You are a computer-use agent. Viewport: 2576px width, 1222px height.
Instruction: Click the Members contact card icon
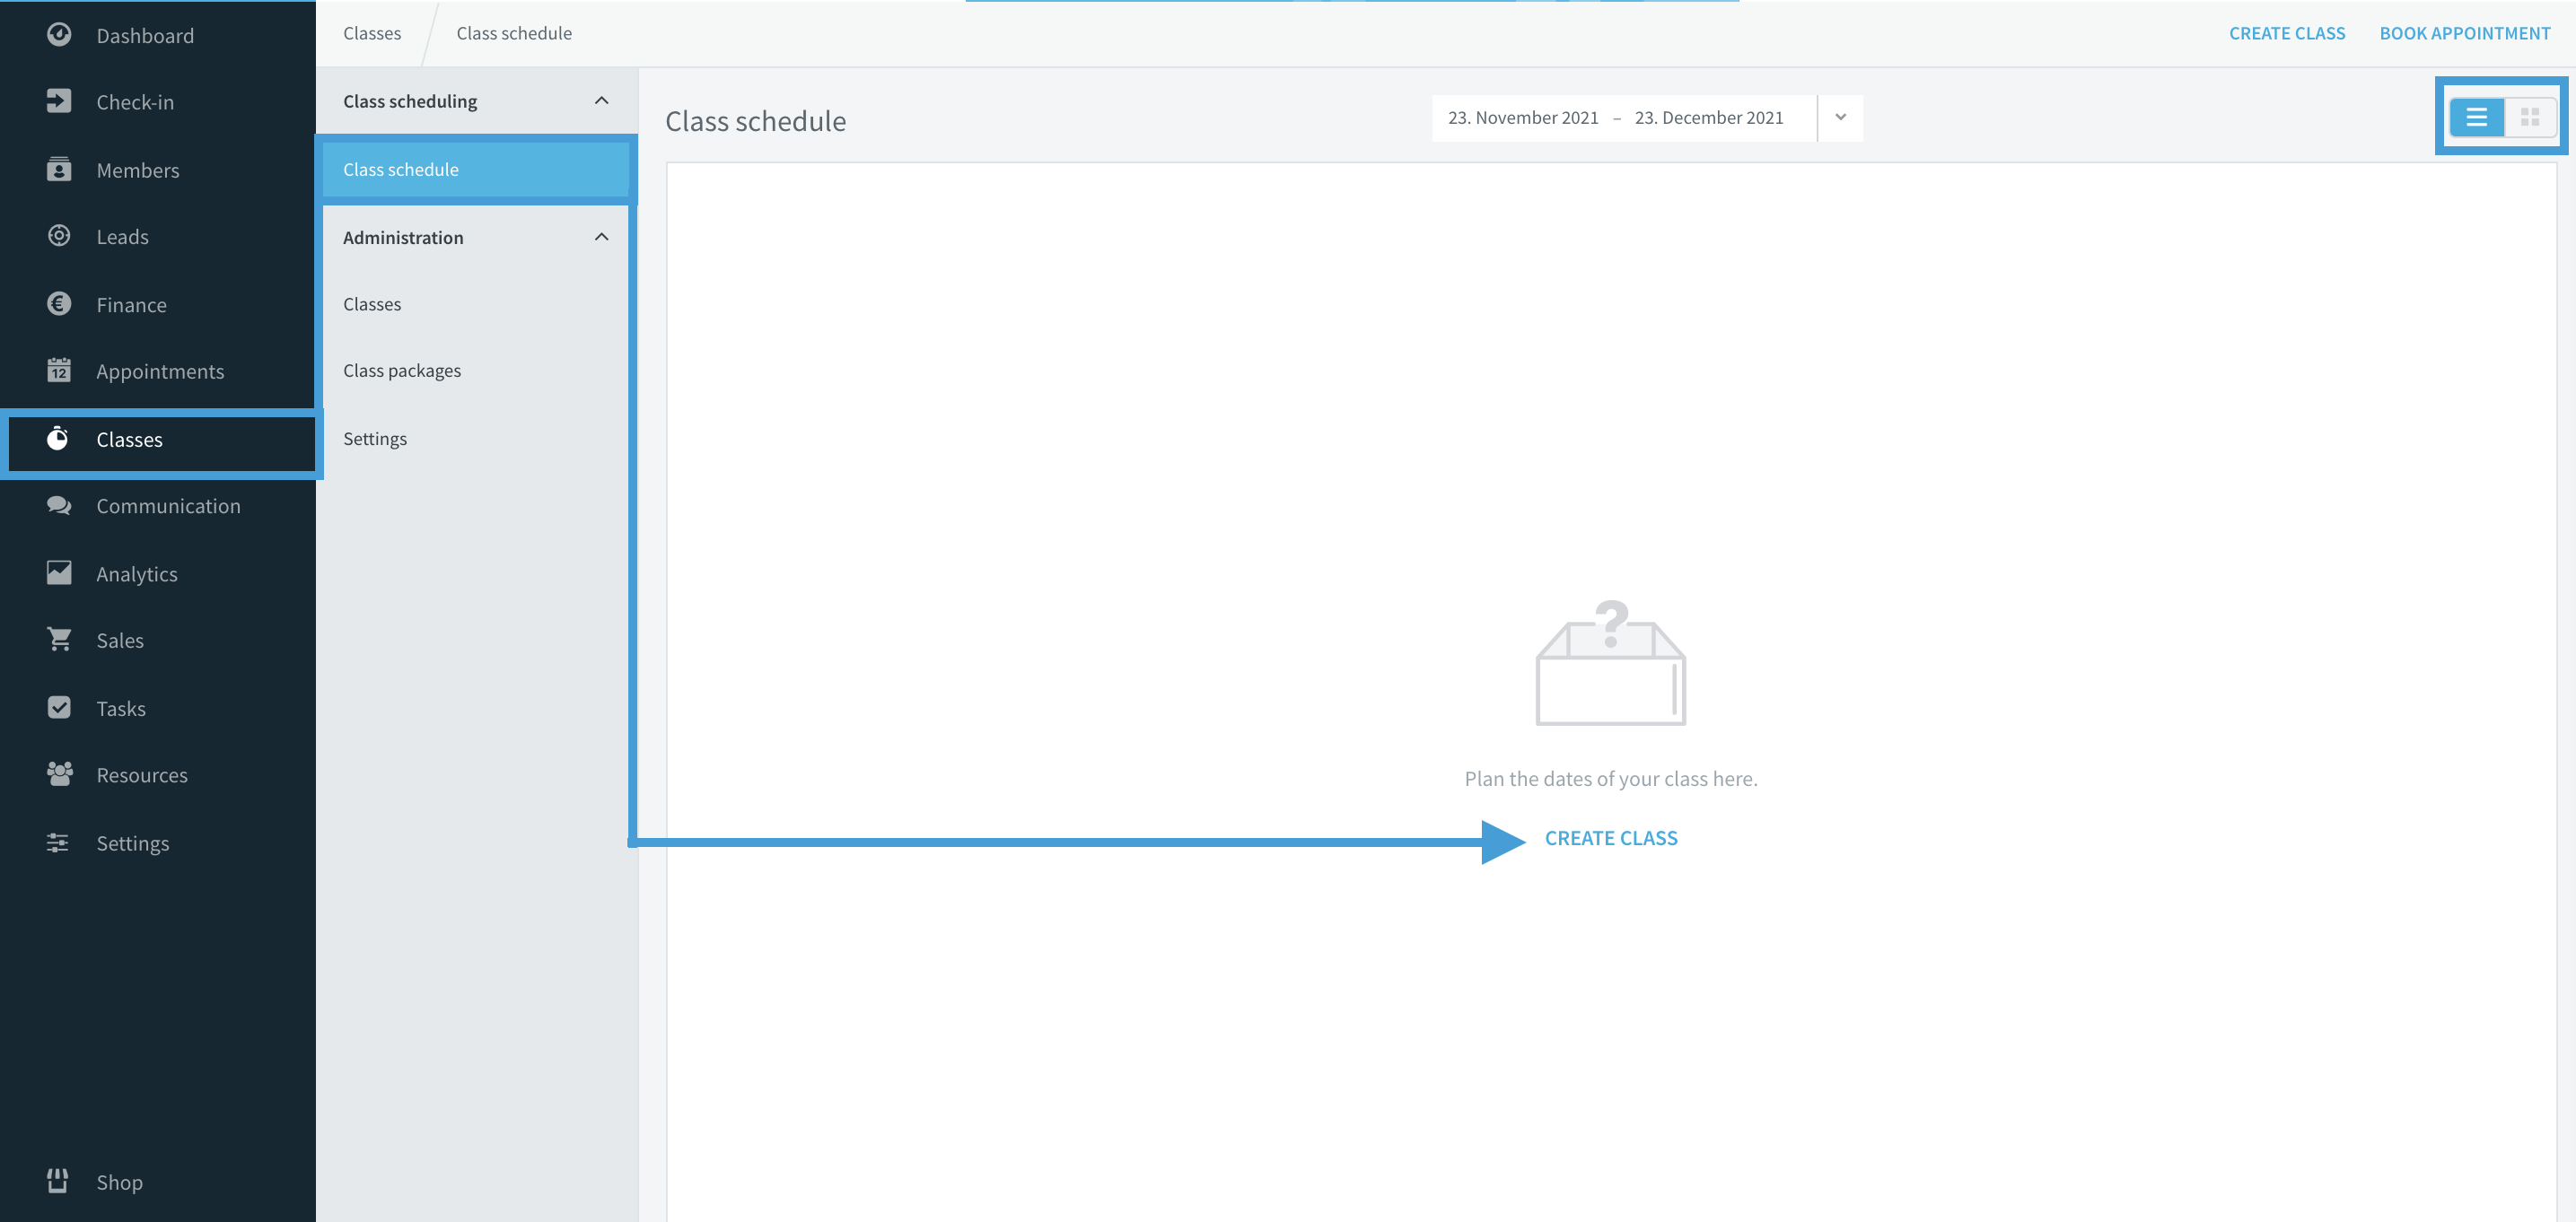tap(59, 169)
